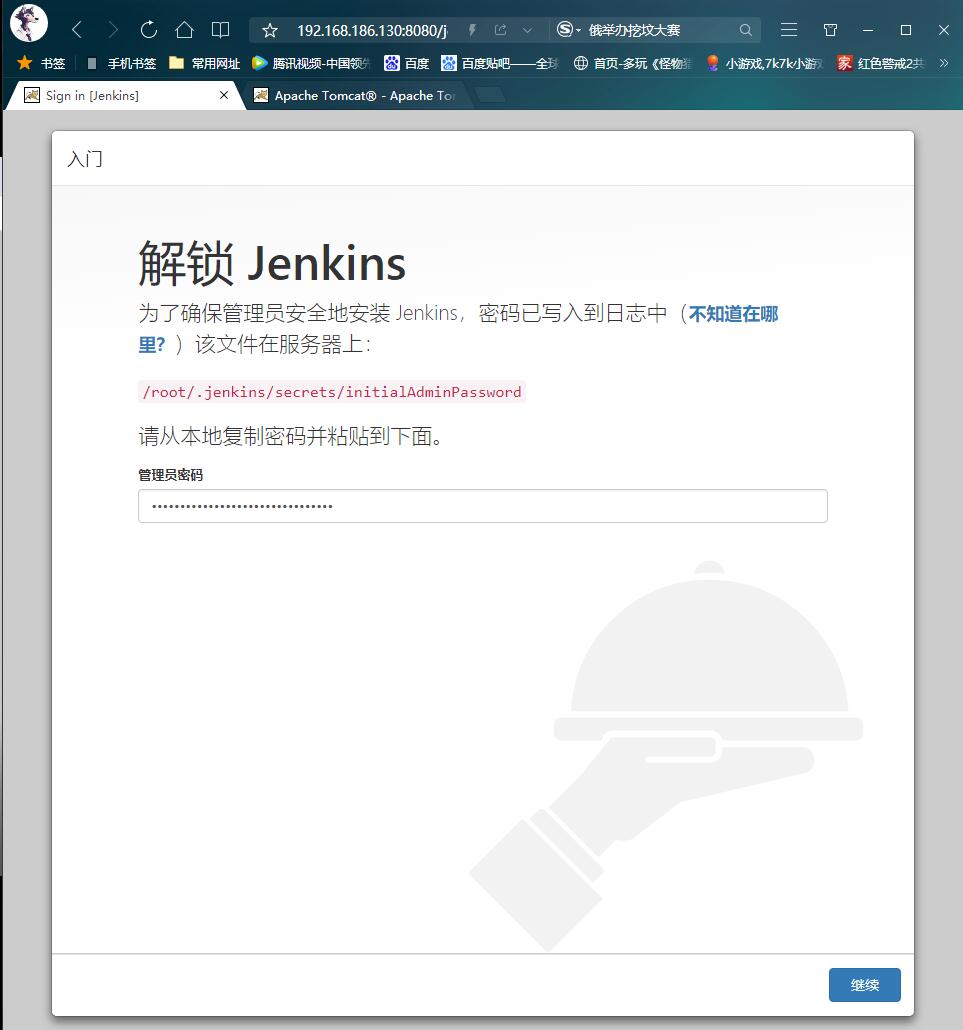Click the 请从本地复制密码并粘贴到下面 instruction text
This screenshot has height=1030, width=963.
[x=291, y=436]
